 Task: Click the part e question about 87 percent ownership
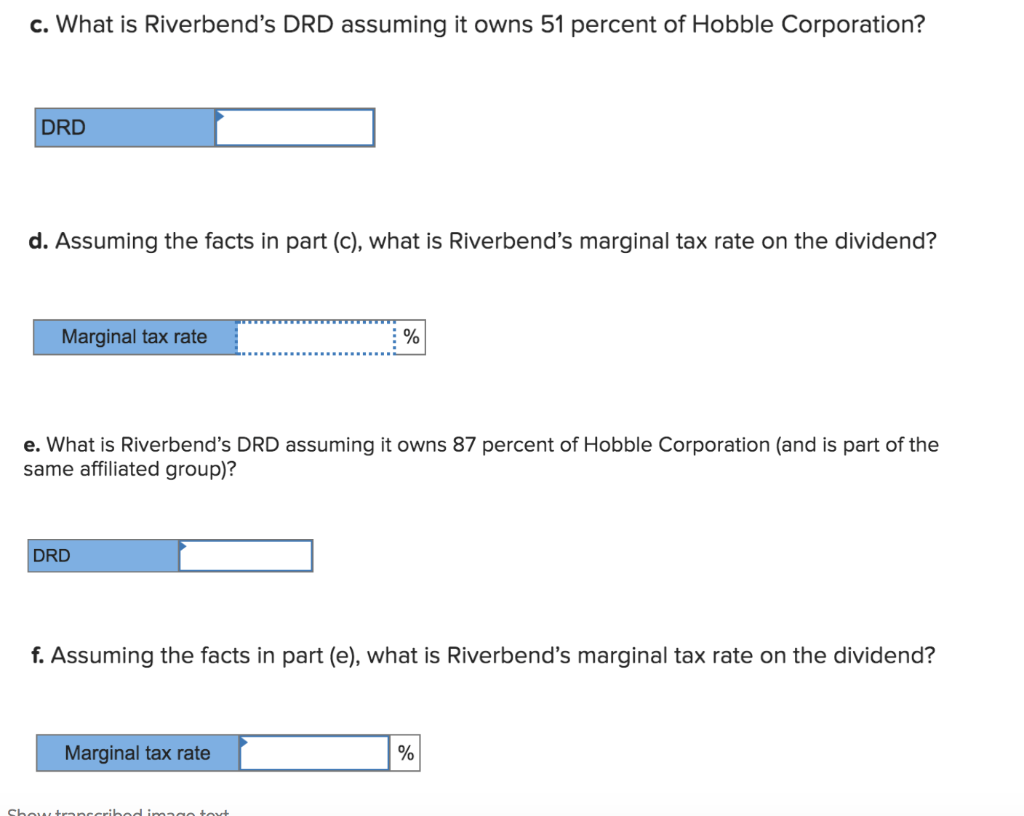[480, 445]
